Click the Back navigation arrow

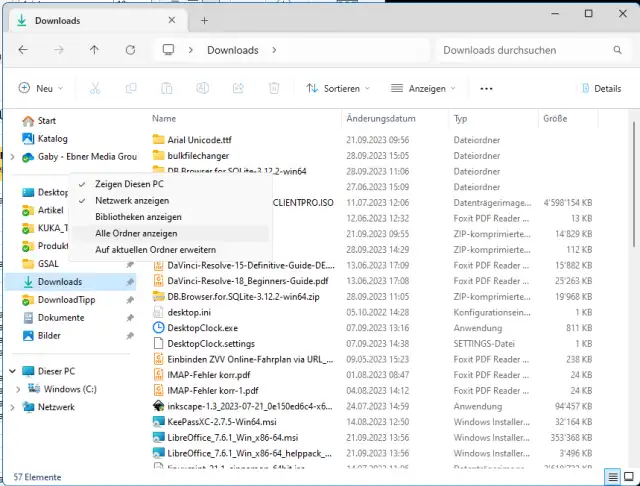[x=22, y=50]
